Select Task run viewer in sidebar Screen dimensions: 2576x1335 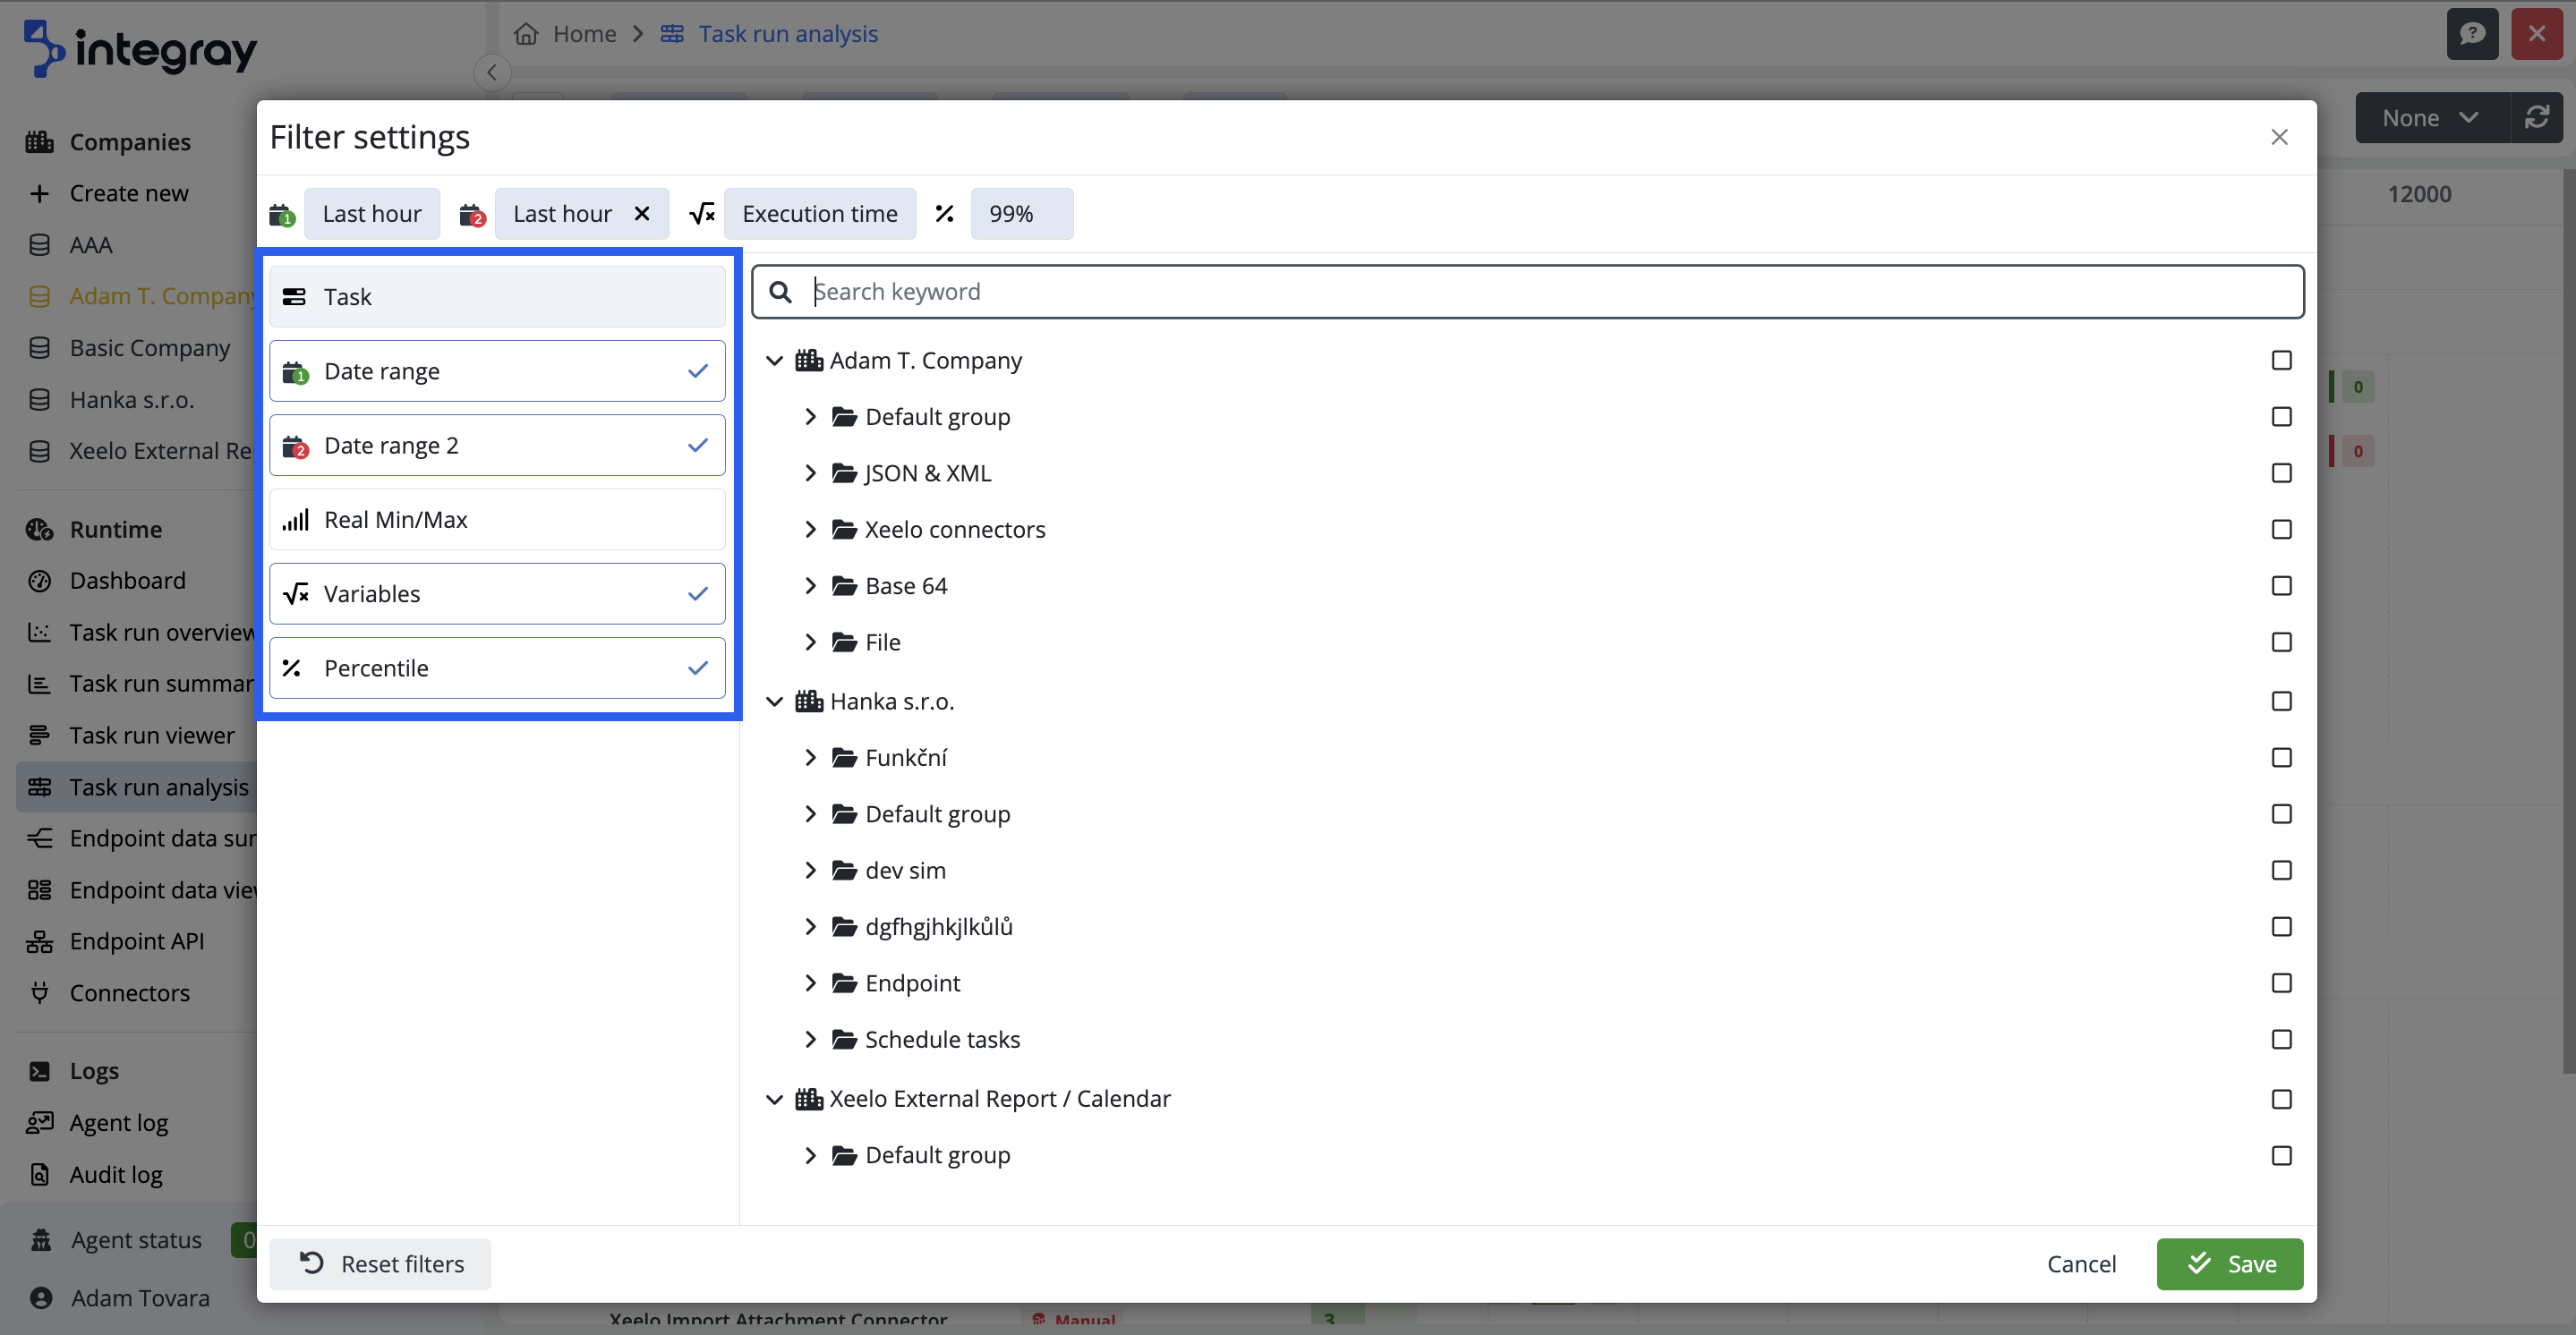point(150,735)
